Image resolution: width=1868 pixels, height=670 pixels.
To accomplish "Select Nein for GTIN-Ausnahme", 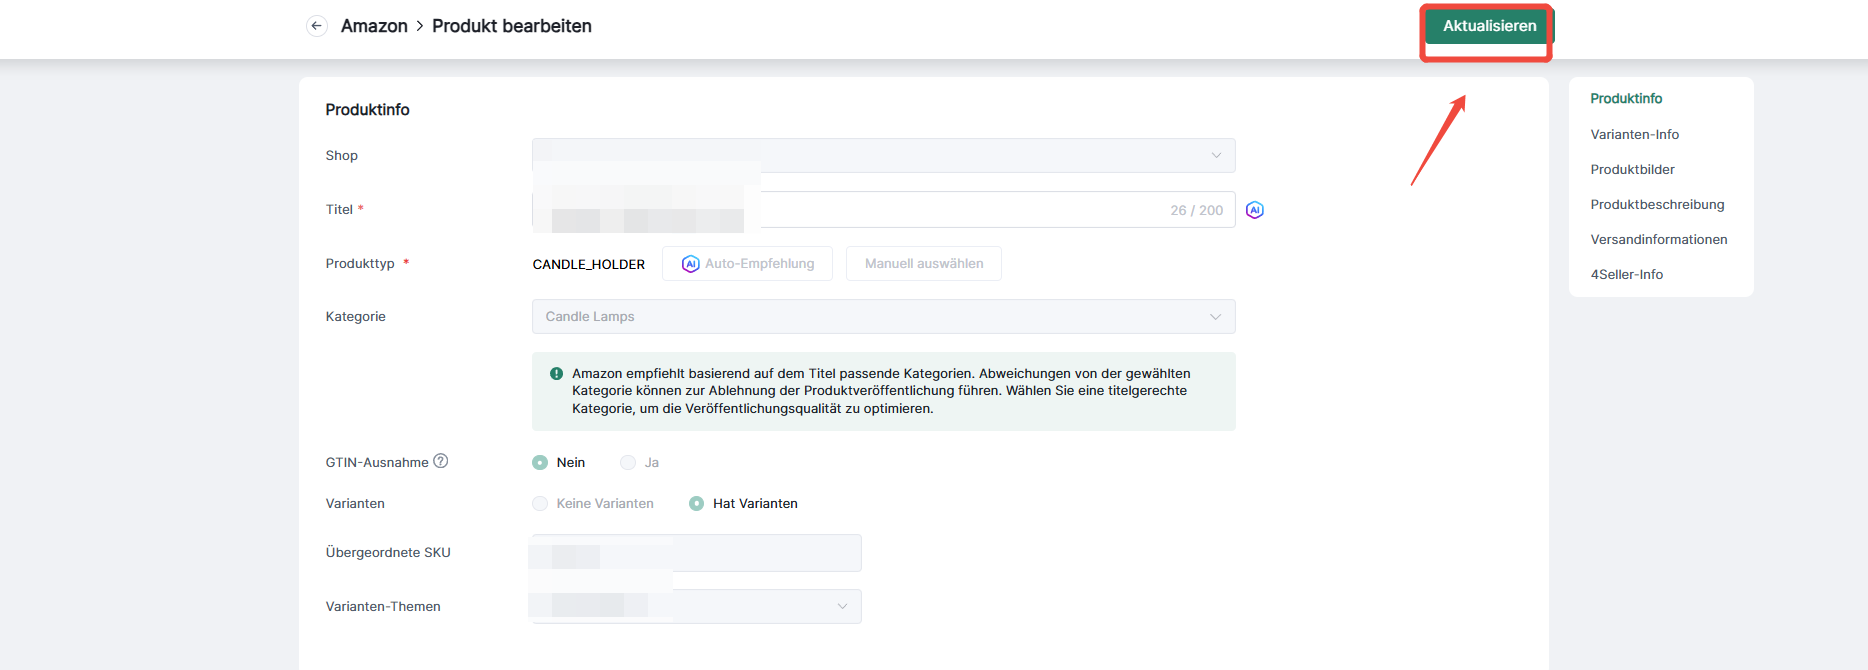I will [x=540, y=462].
